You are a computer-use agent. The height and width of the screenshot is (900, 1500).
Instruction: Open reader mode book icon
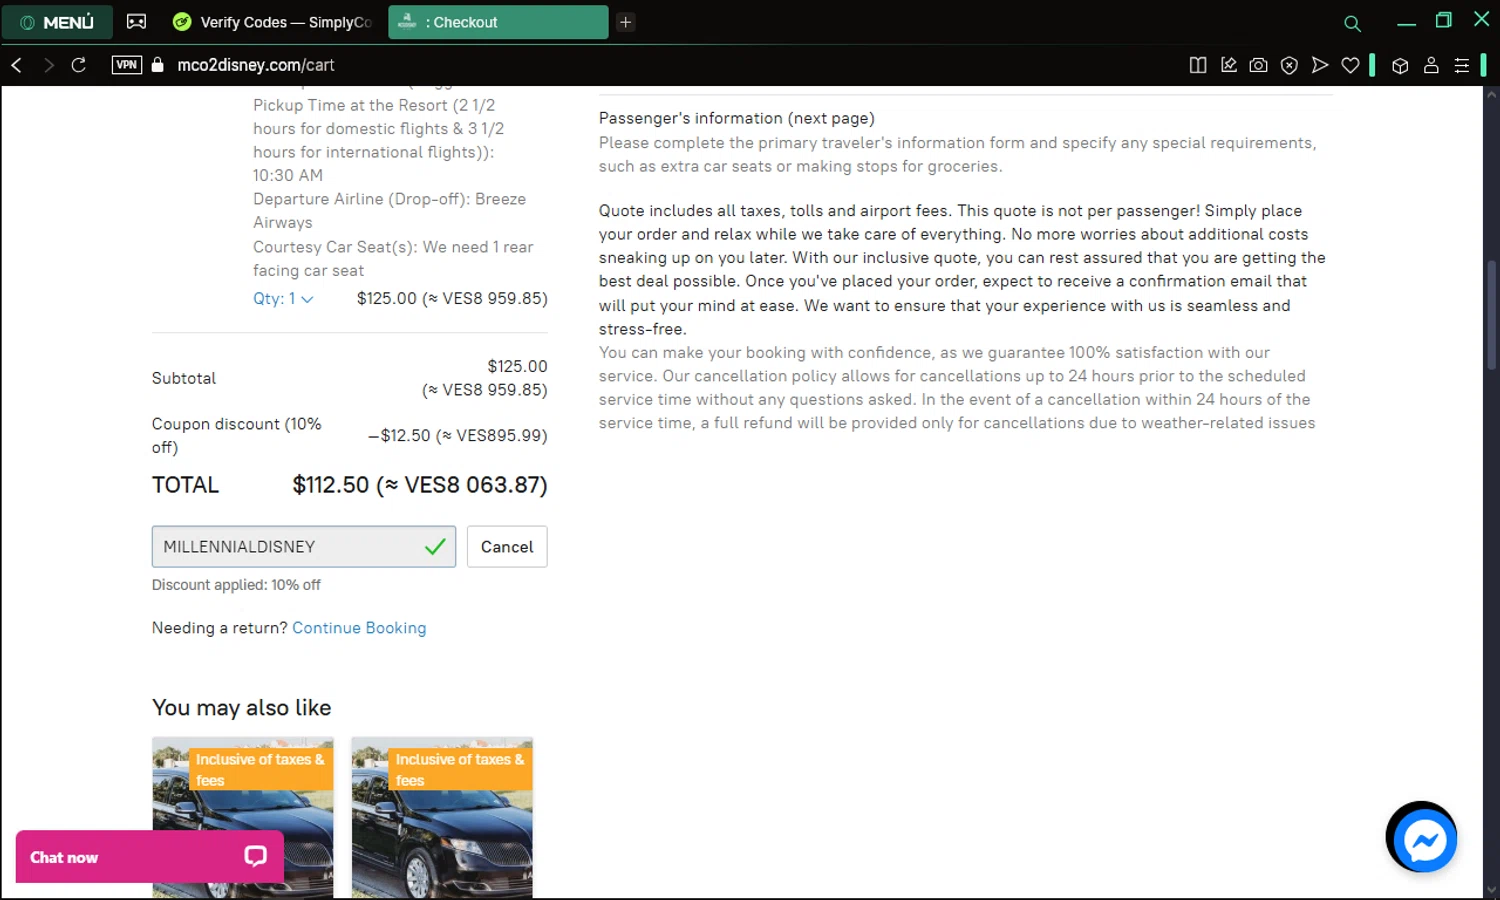pyautogui.click(x=1198, y=65)
